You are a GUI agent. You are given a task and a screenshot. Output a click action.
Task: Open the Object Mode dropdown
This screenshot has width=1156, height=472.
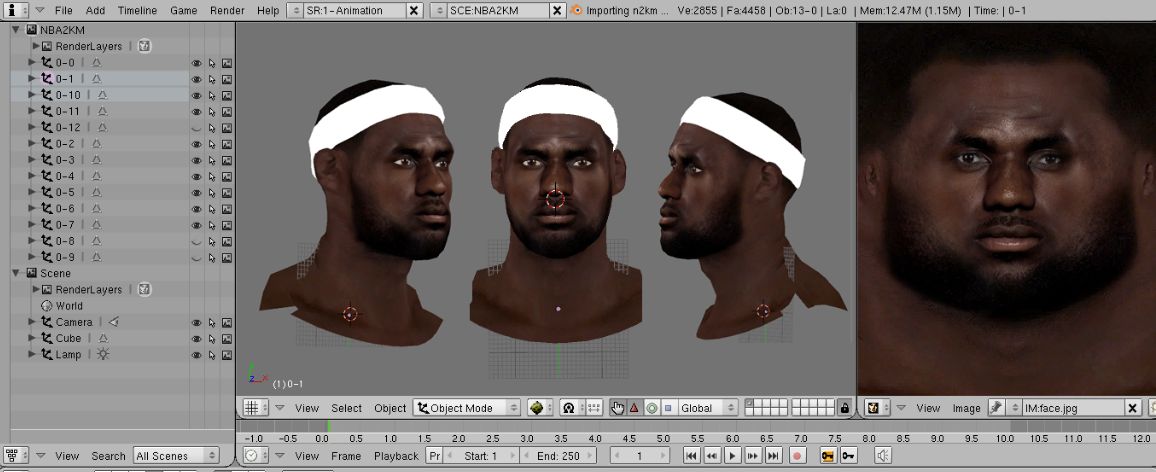click(x=468, y=408)
